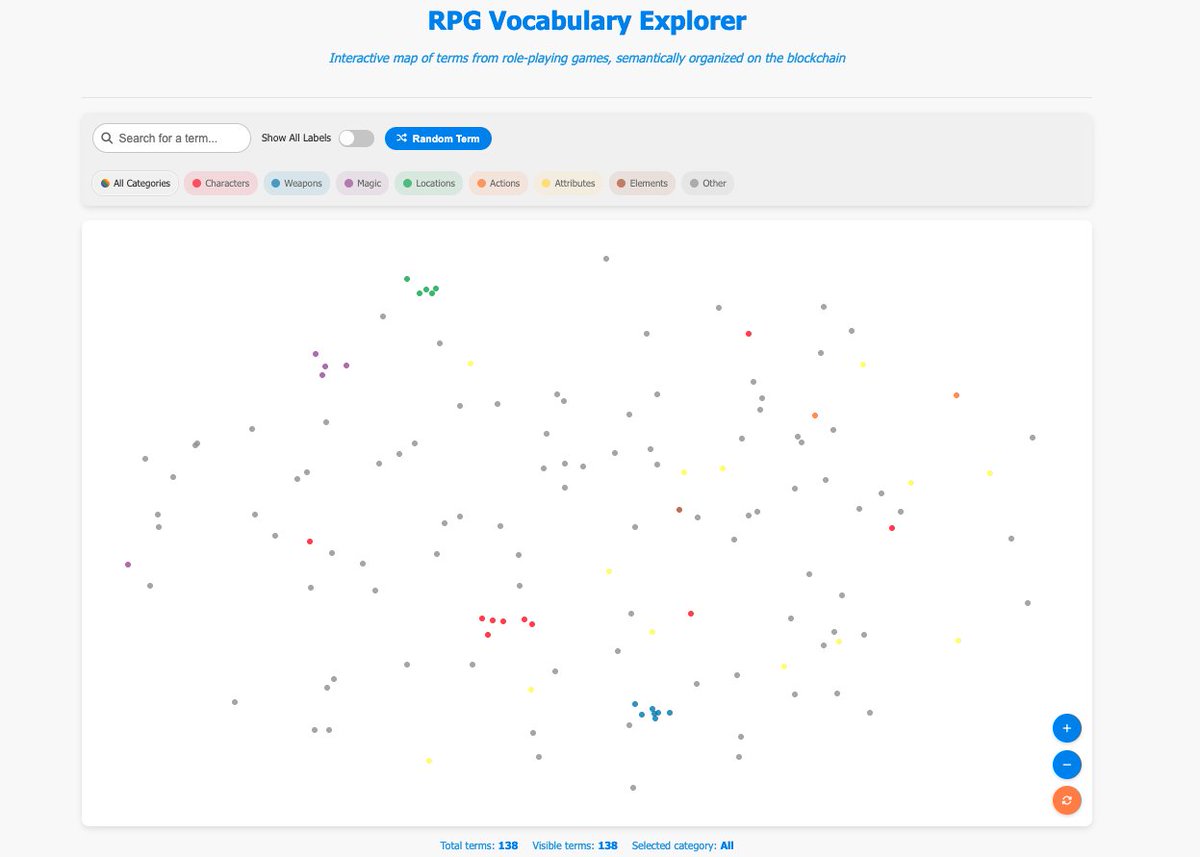The width and height of the screenshot is (1200, 857).
Task: Filter by Locations category
Action: coord(429,183)
